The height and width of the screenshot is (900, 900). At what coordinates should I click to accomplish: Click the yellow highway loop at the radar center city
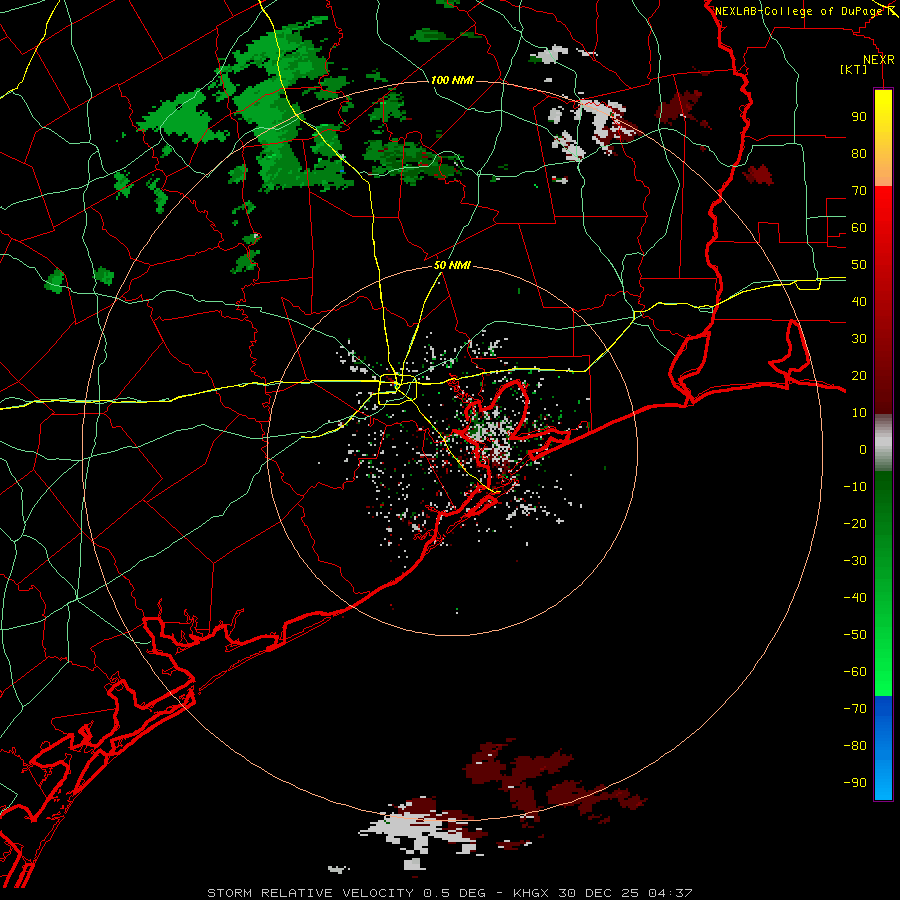(397, 389)
